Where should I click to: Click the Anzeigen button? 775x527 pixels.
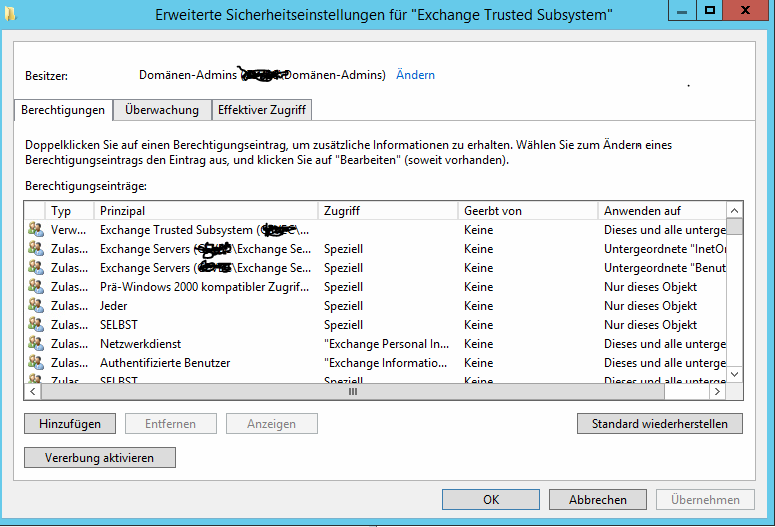pyautogui.click(x=271, y=424)
